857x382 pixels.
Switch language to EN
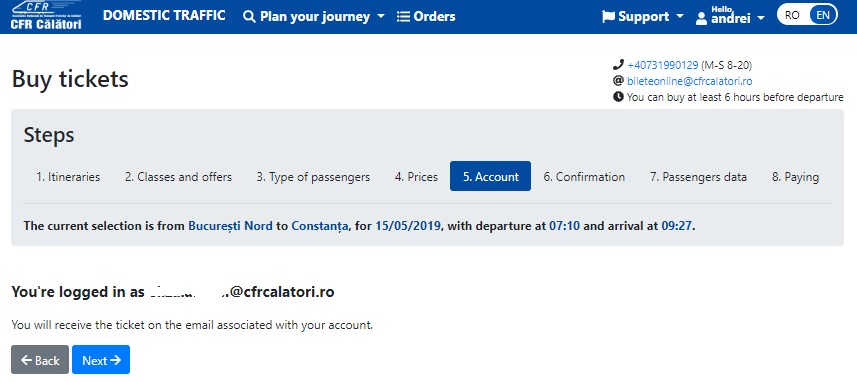click(823, 15)
